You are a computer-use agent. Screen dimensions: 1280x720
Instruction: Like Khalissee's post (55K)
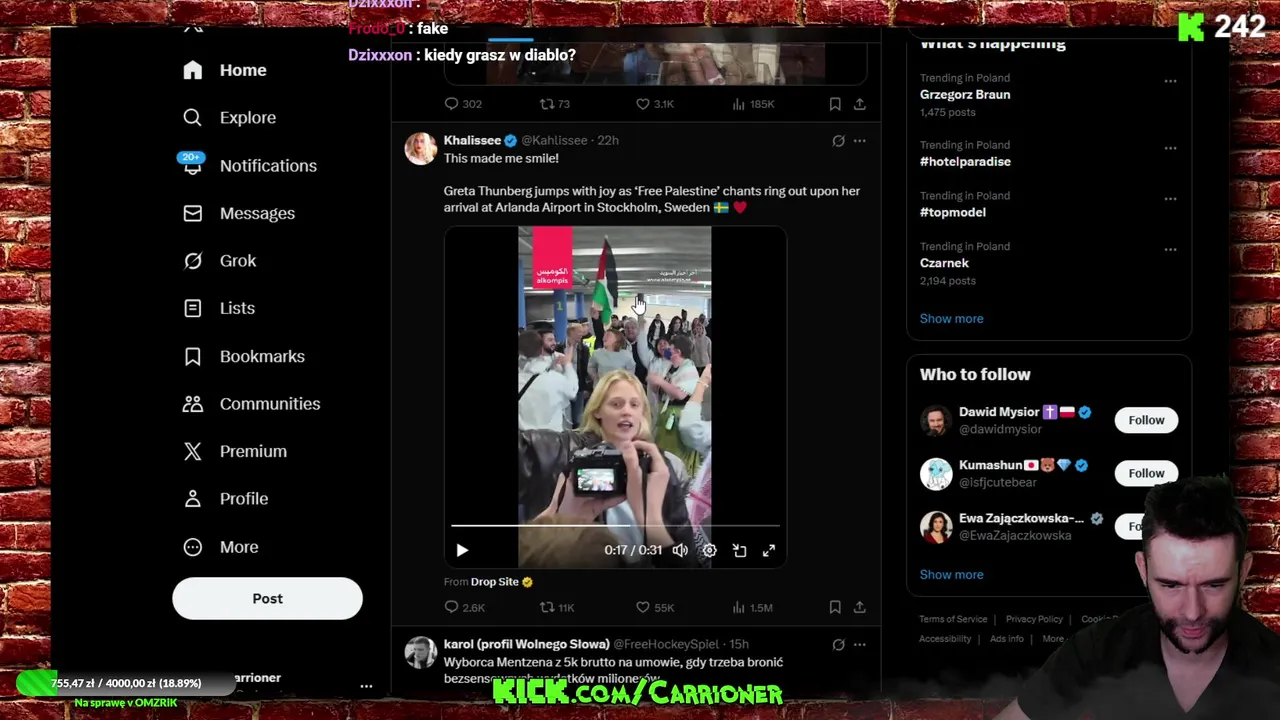point(655,607)
